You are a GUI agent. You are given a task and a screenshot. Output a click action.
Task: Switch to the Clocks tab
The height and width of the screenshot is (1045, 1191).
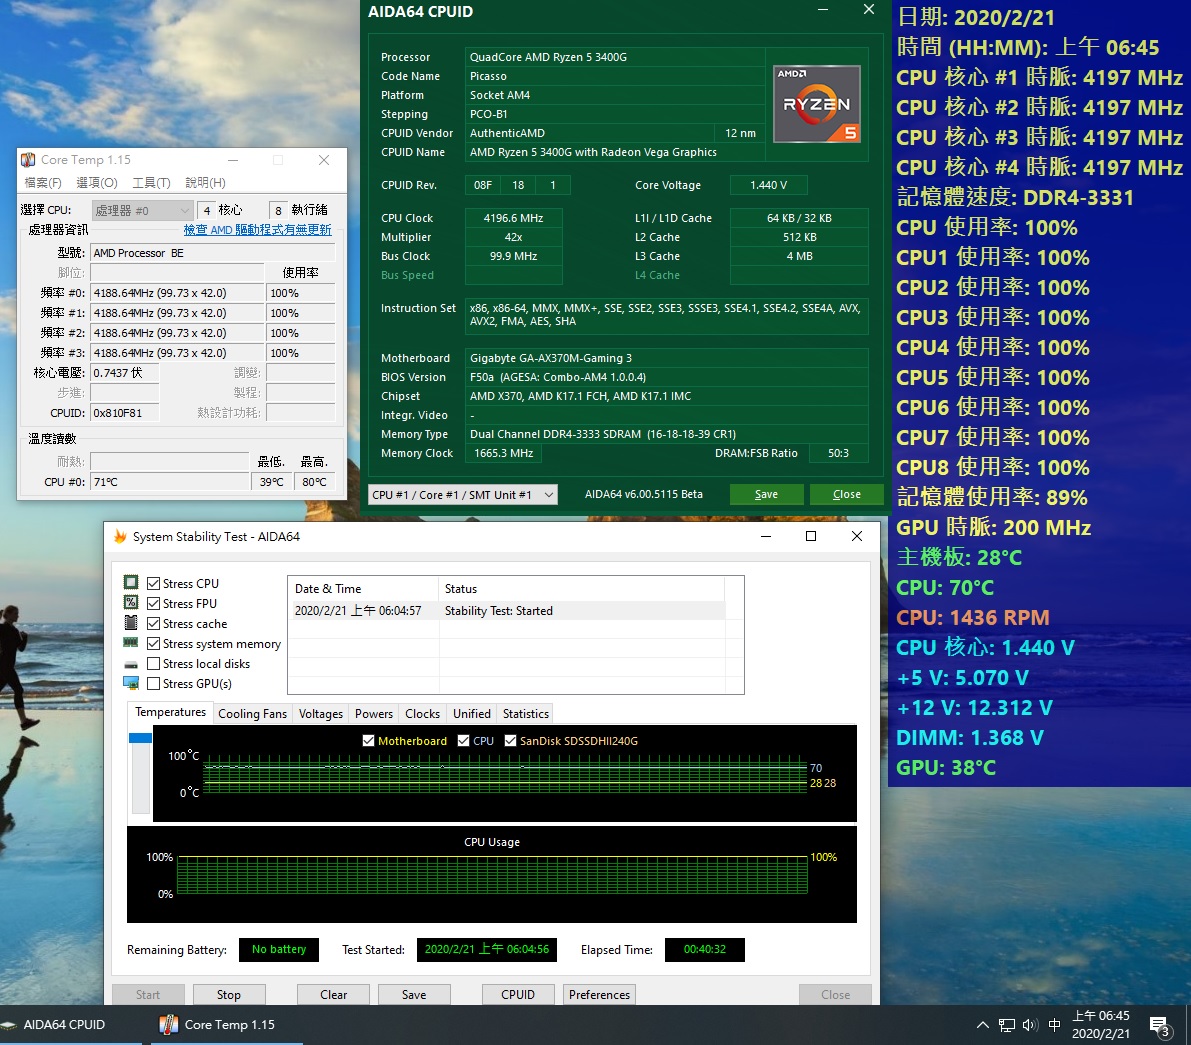click(422, 714)
